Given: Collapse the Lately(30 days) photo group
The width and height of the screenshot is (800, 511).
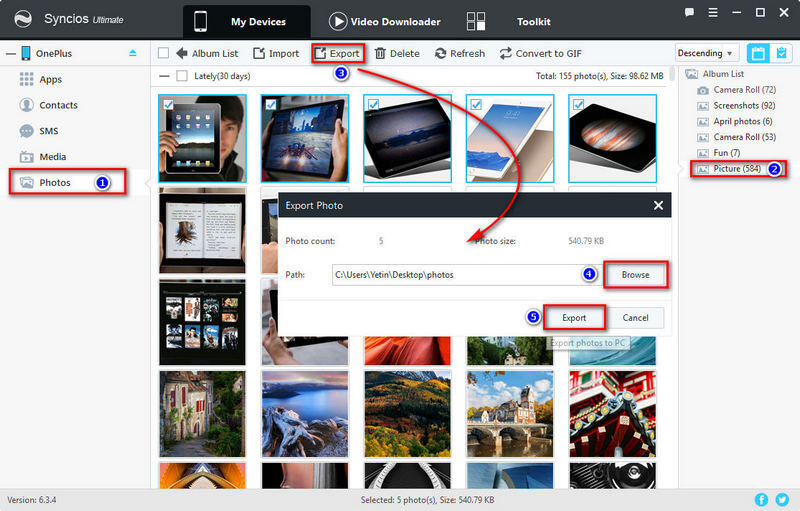Looking at the screenshot, I should (x=164, y=76).
